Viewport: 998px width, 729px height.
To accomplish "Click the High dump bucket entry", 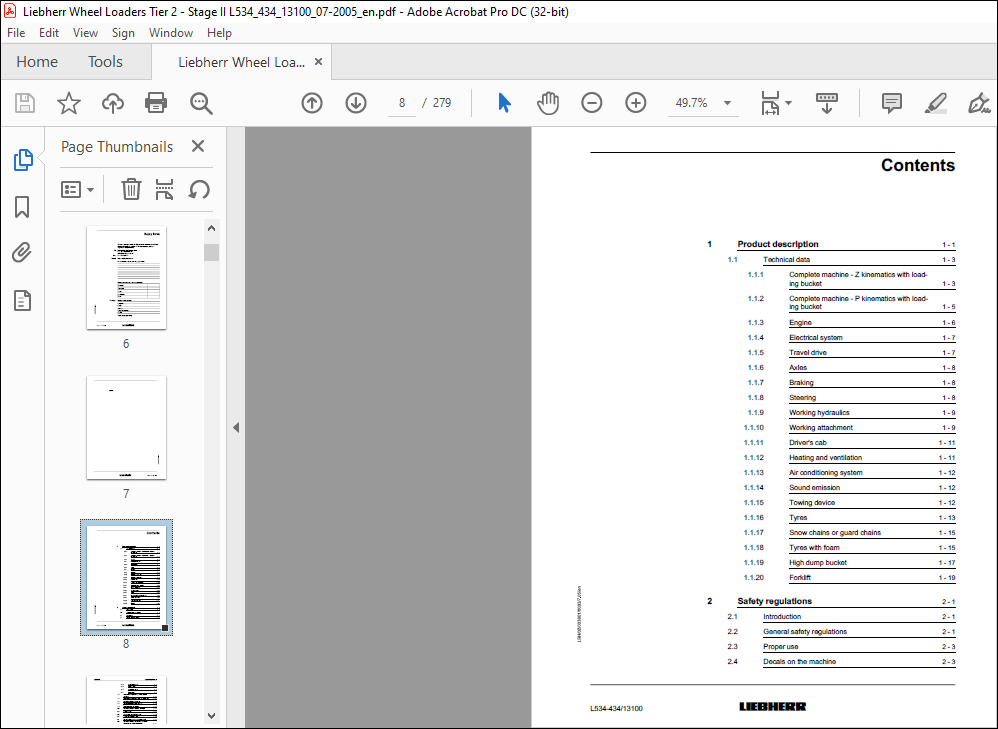I will pyautogui.click(x=818, y=562).
